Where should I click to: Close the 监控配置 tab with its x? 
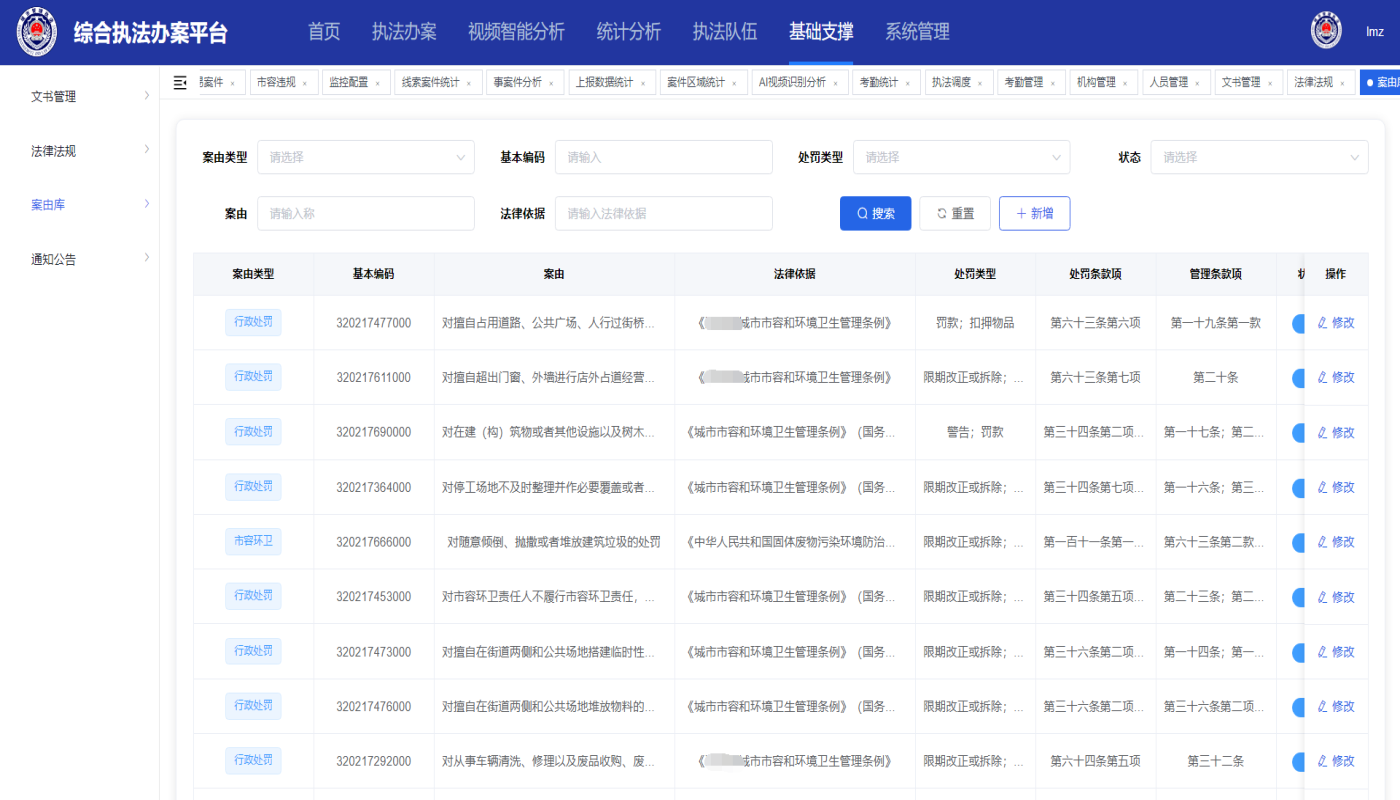click(378, 83)
